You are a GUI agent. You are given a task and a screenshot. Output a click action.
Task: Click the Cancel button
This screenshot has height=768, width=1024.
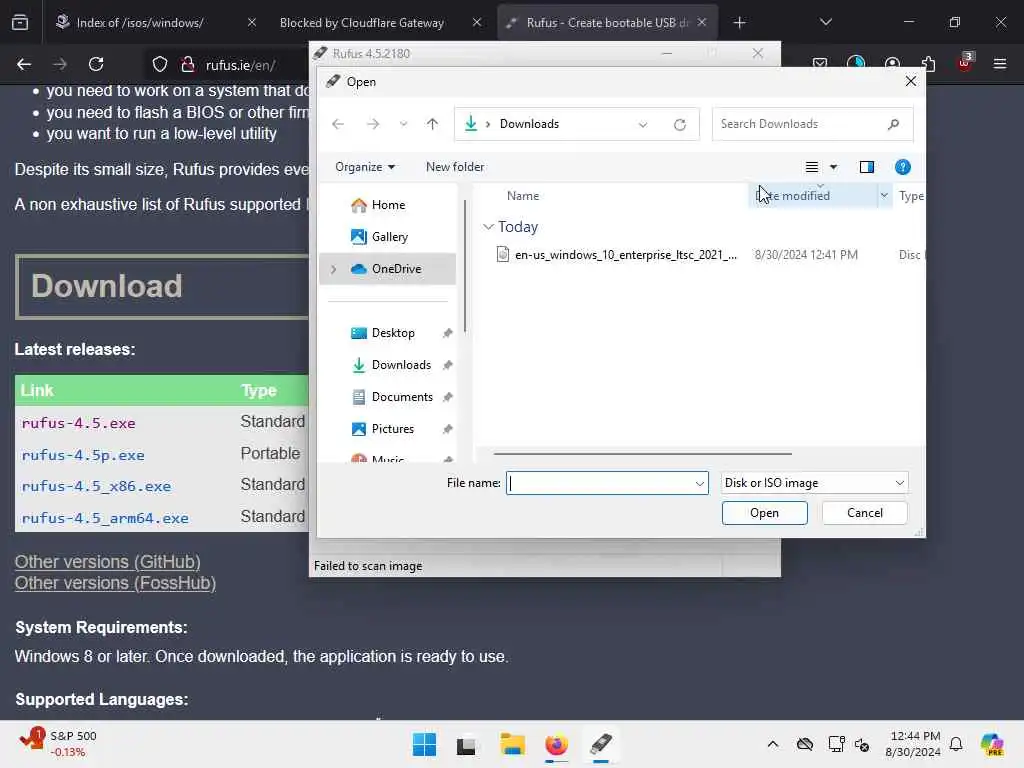tap(864, 513)
